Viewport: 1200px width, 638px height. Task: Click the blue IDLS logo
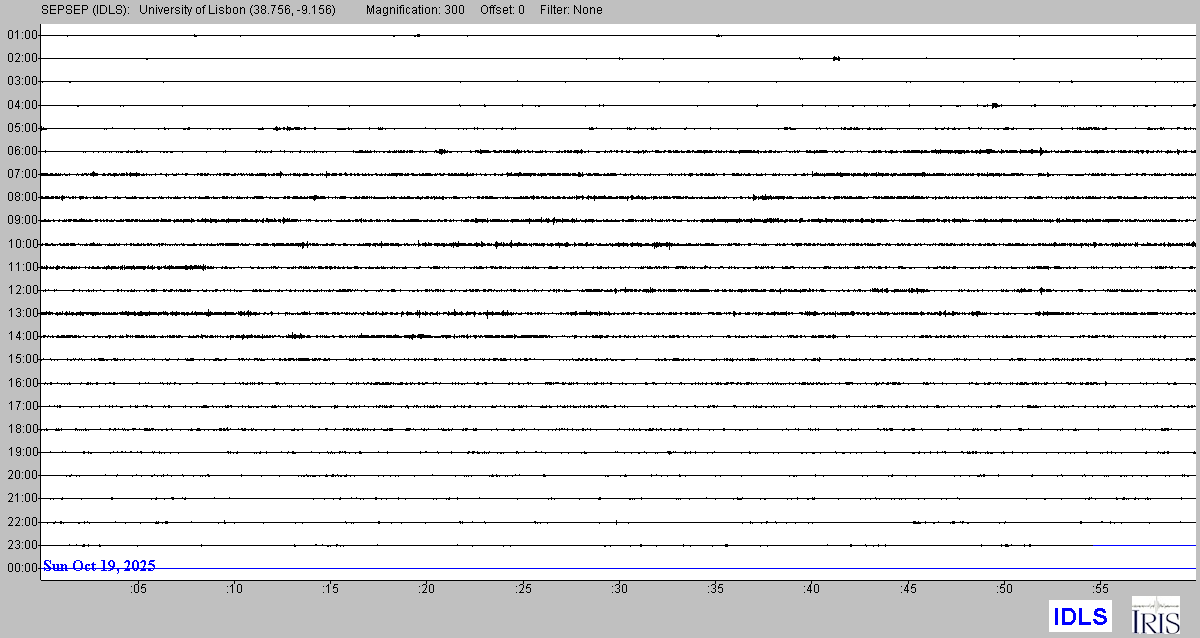tap(1080, 616)
